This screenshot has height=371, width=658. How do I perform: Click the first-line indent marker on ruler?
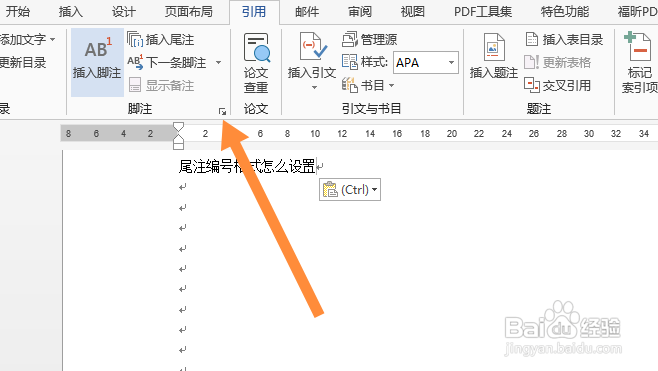178,127
